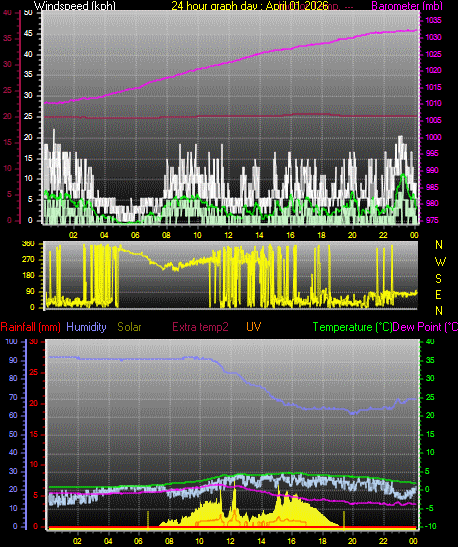458x547 pixels.
Task: Click the compass letter "S"
Action: click(438, 278)
